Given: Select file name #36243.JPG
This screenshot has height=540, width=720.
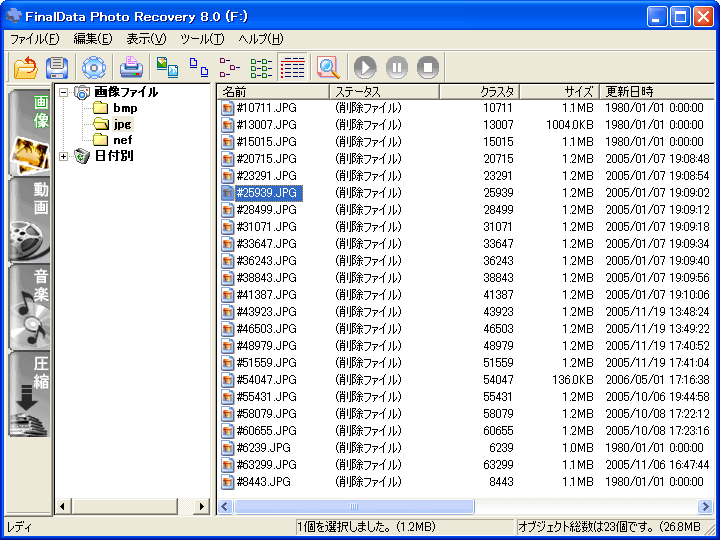Looking at the screenshot, I should coord(266,261).
